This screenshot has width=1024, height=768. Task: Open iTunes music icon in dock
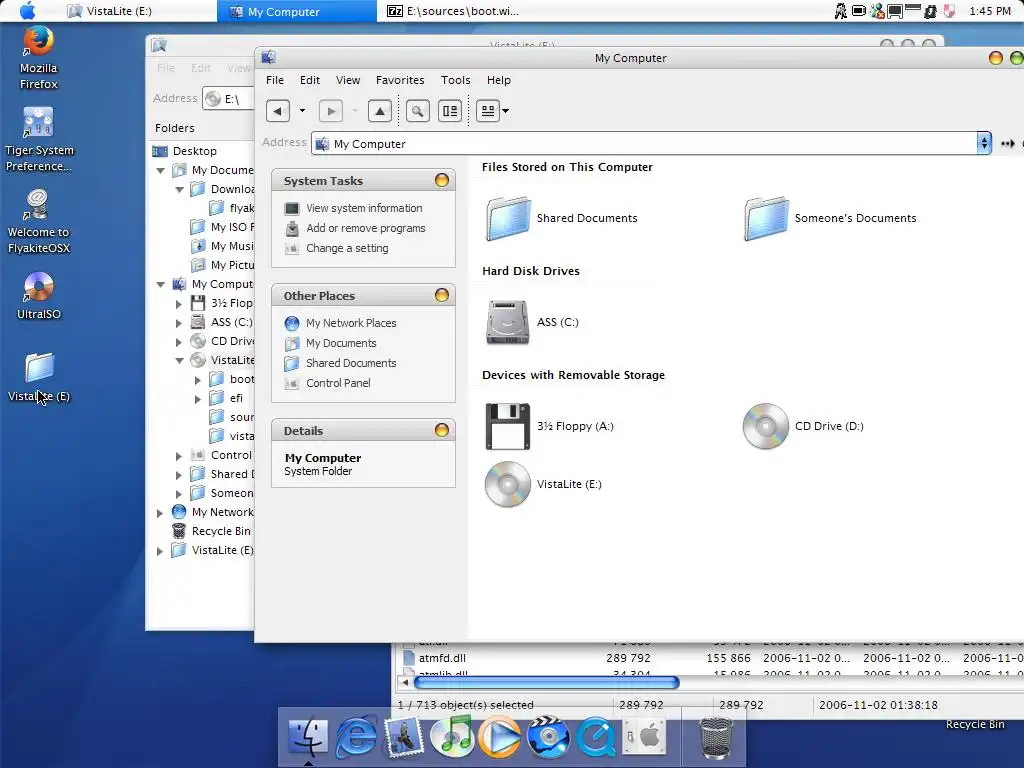coord(452,736)
